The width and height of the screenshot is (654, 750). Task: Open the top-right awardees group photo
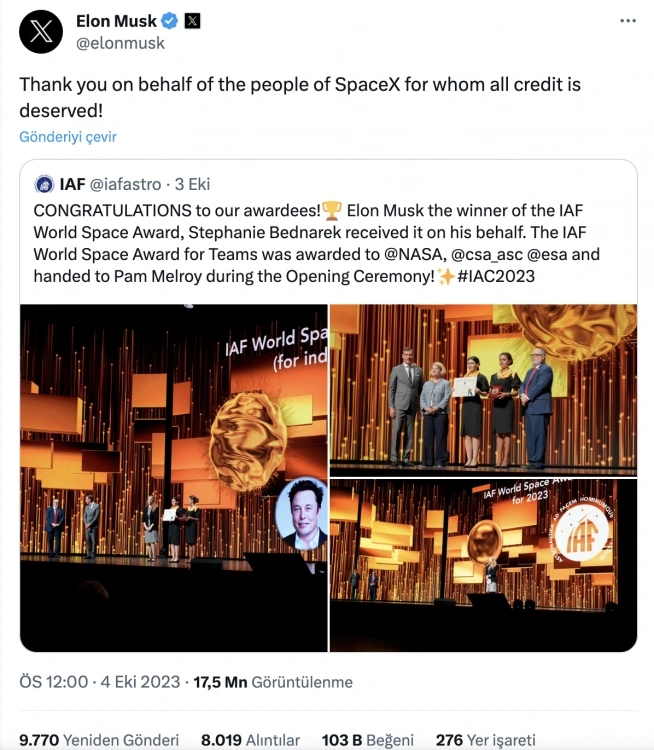point(483,390)
